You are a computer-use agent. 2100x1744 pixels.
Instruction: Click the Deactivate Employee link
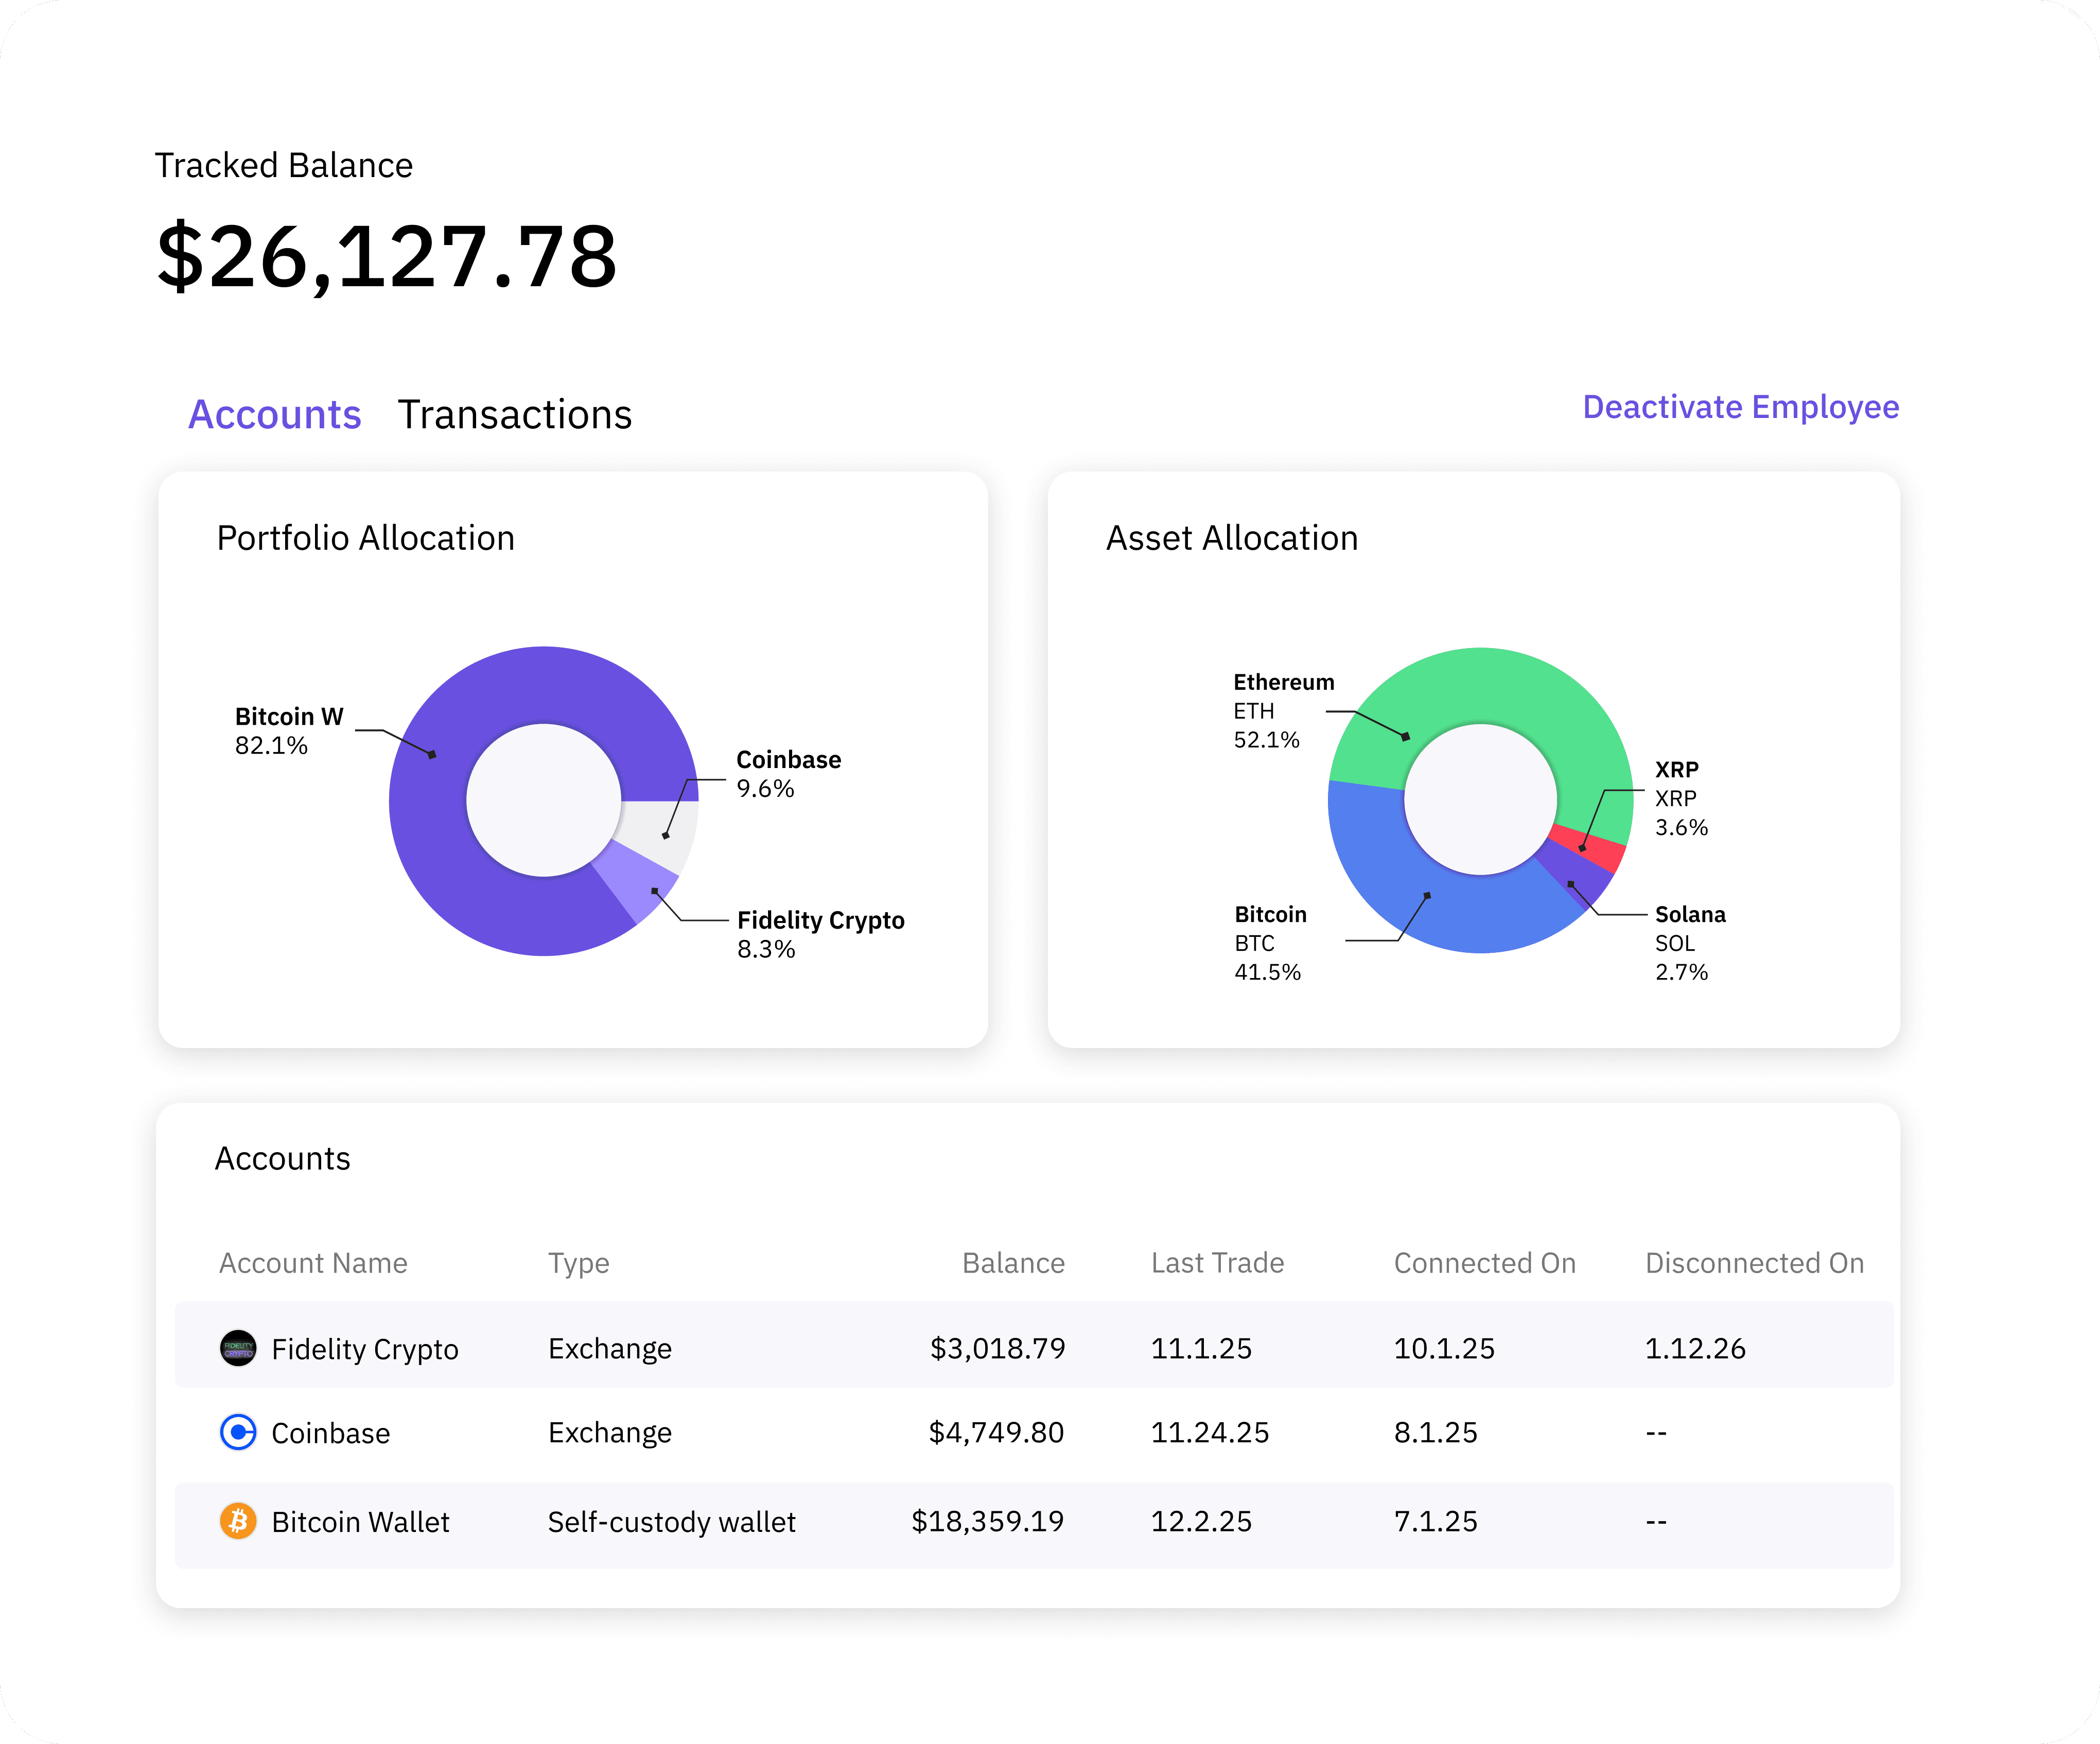[1740, 407]
